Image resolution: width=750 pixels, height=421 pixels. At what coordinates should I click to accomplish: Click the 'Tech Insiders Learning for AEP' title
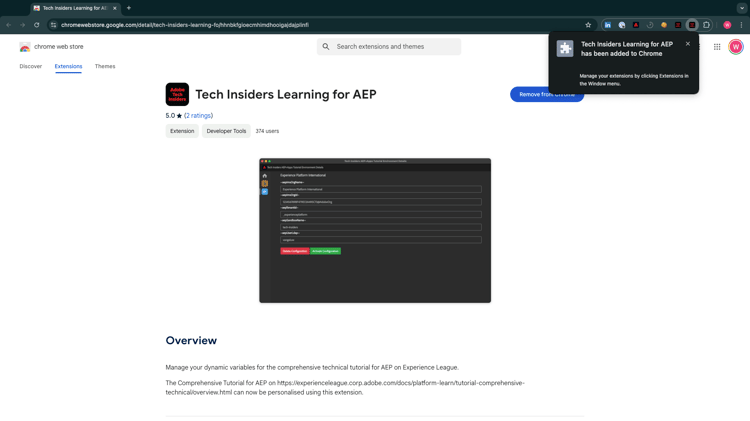click(286, 94)
